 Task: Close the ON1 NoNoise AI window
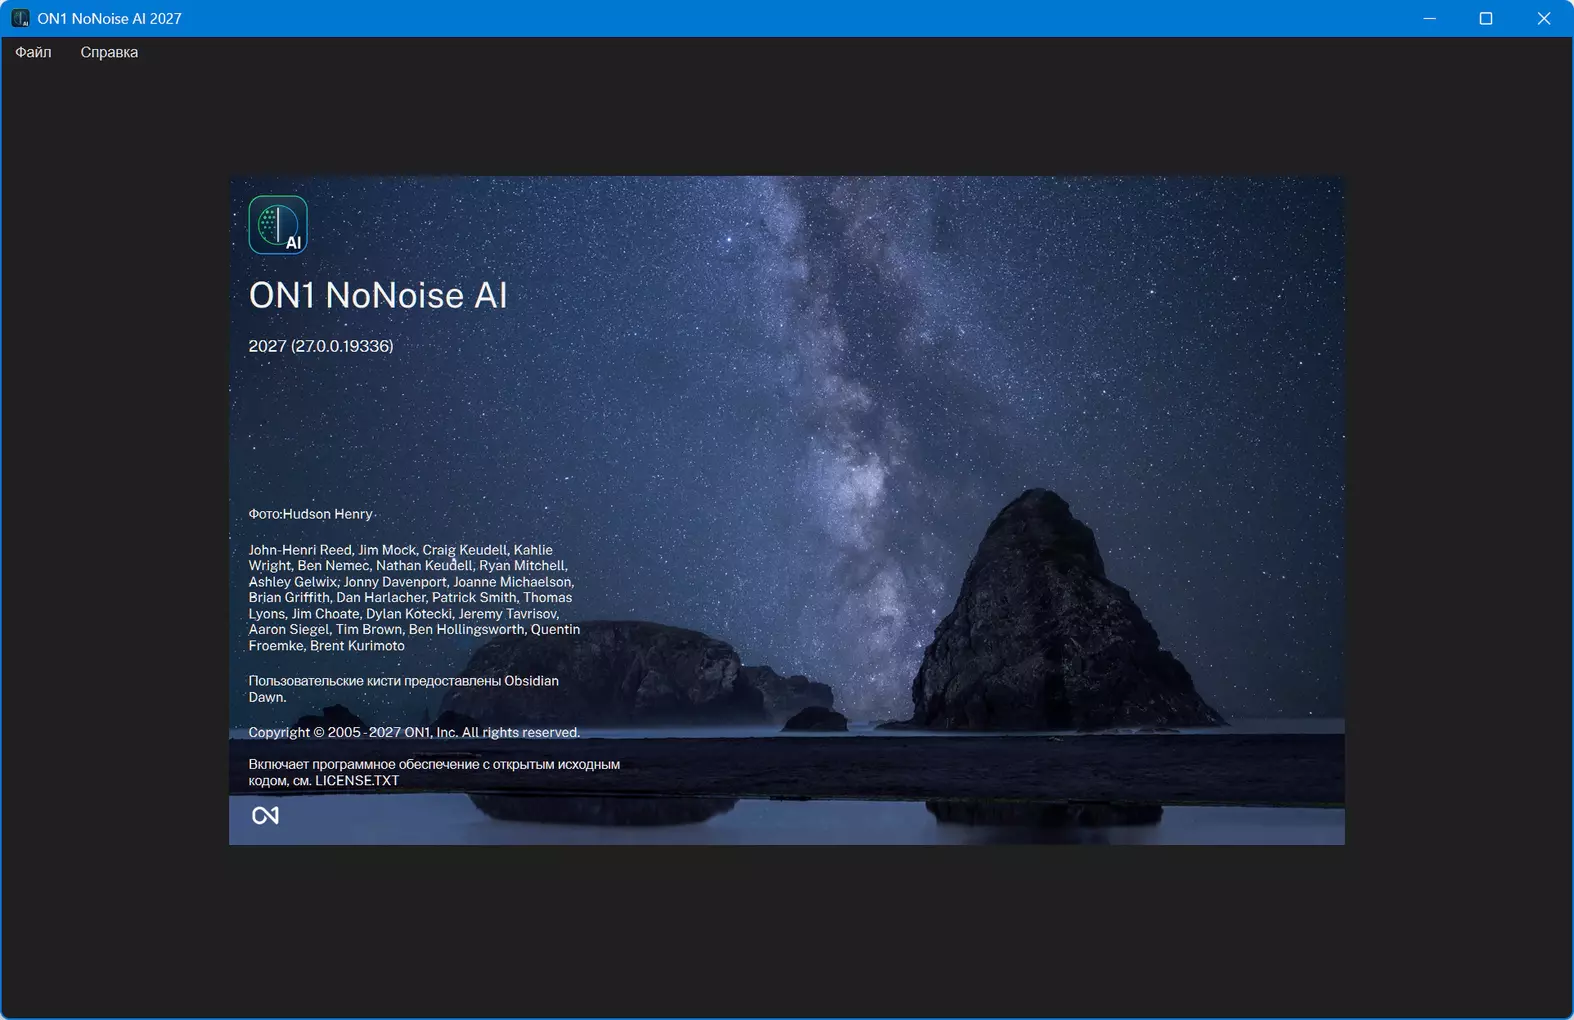pyautogui.click(x=1544, y=18)
